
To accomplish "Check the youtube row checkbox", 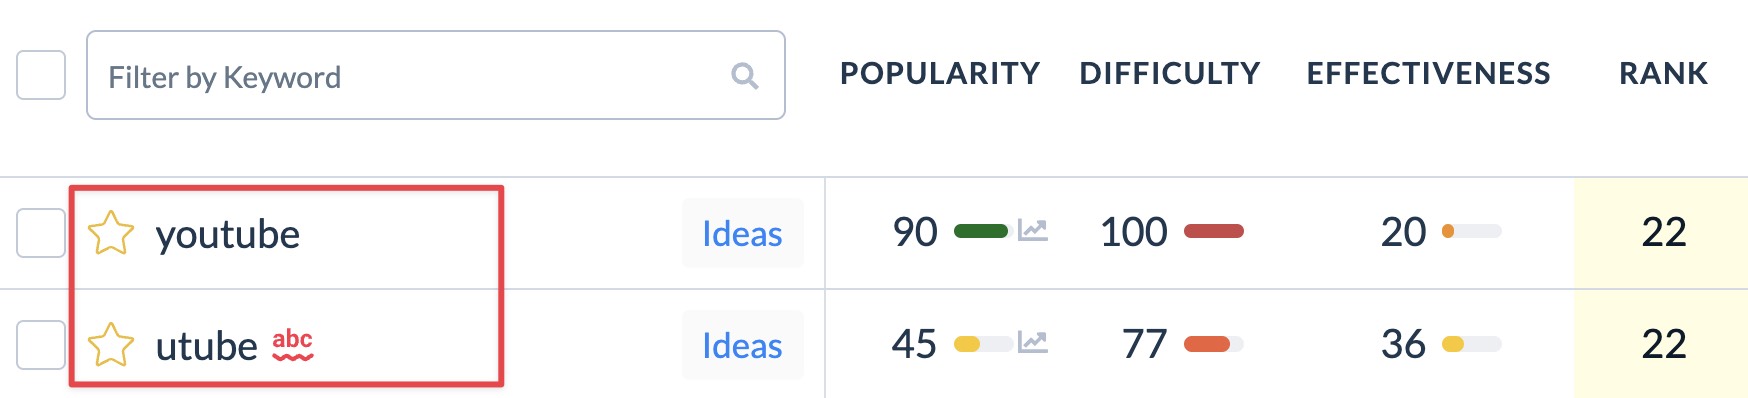I will [x=41, y=233].
